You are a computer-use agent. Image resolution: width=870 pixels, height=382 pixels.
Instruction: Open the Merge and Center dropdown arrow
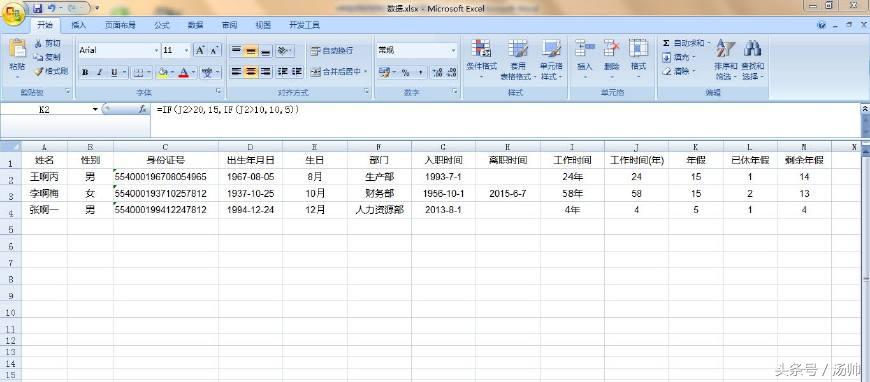[x=366, y=72]
